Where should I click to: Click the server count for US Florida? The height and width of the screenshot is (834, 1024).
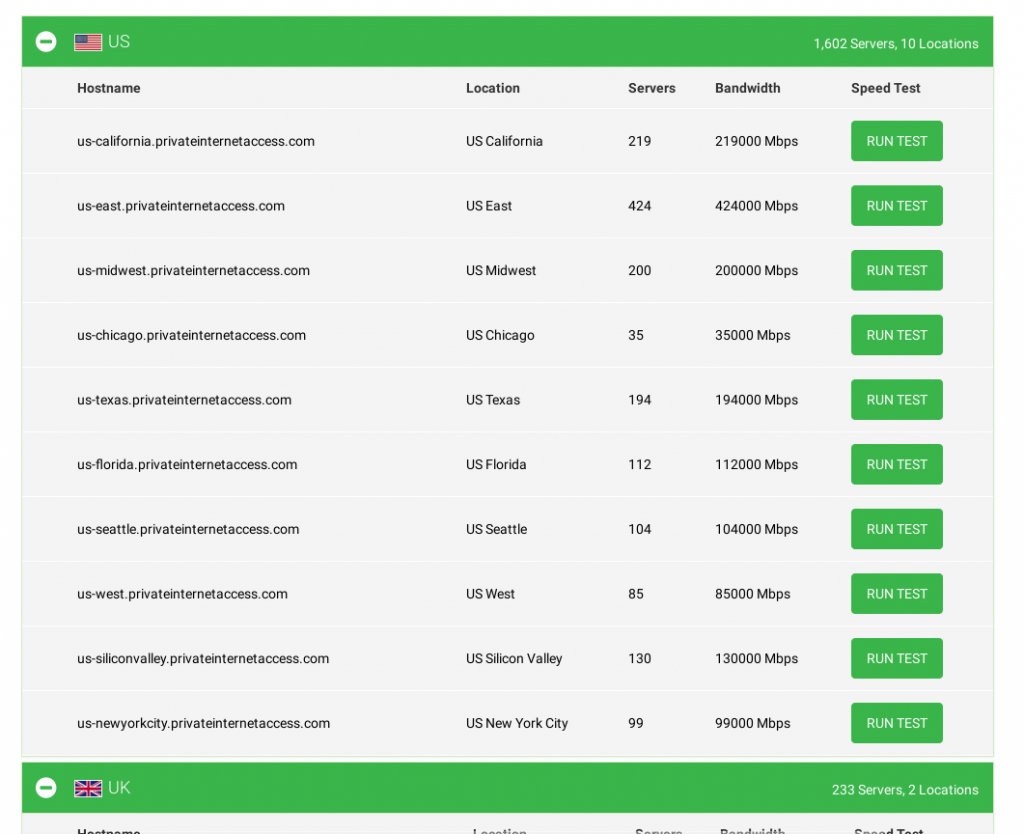[x=640, y=464]
